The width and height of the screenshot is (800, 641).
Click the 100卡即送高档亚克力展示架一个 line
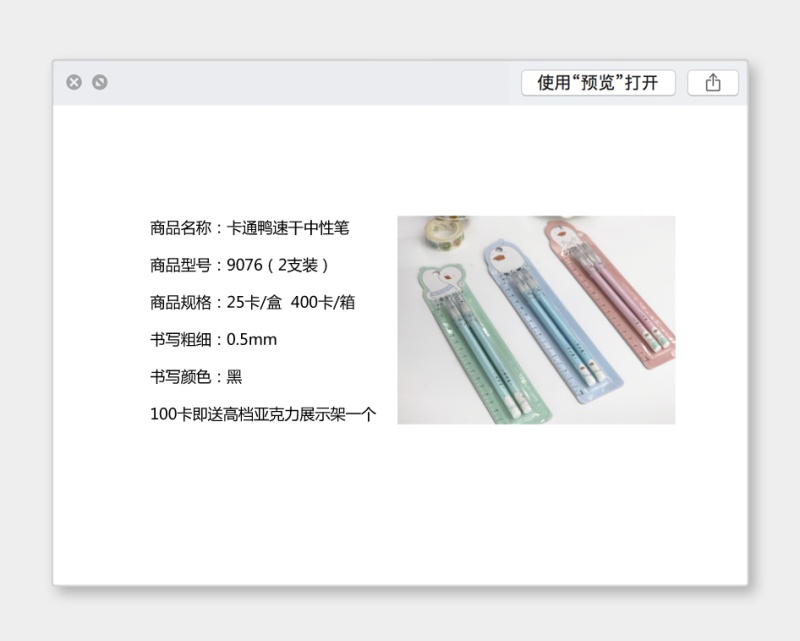tap(263, 414)
